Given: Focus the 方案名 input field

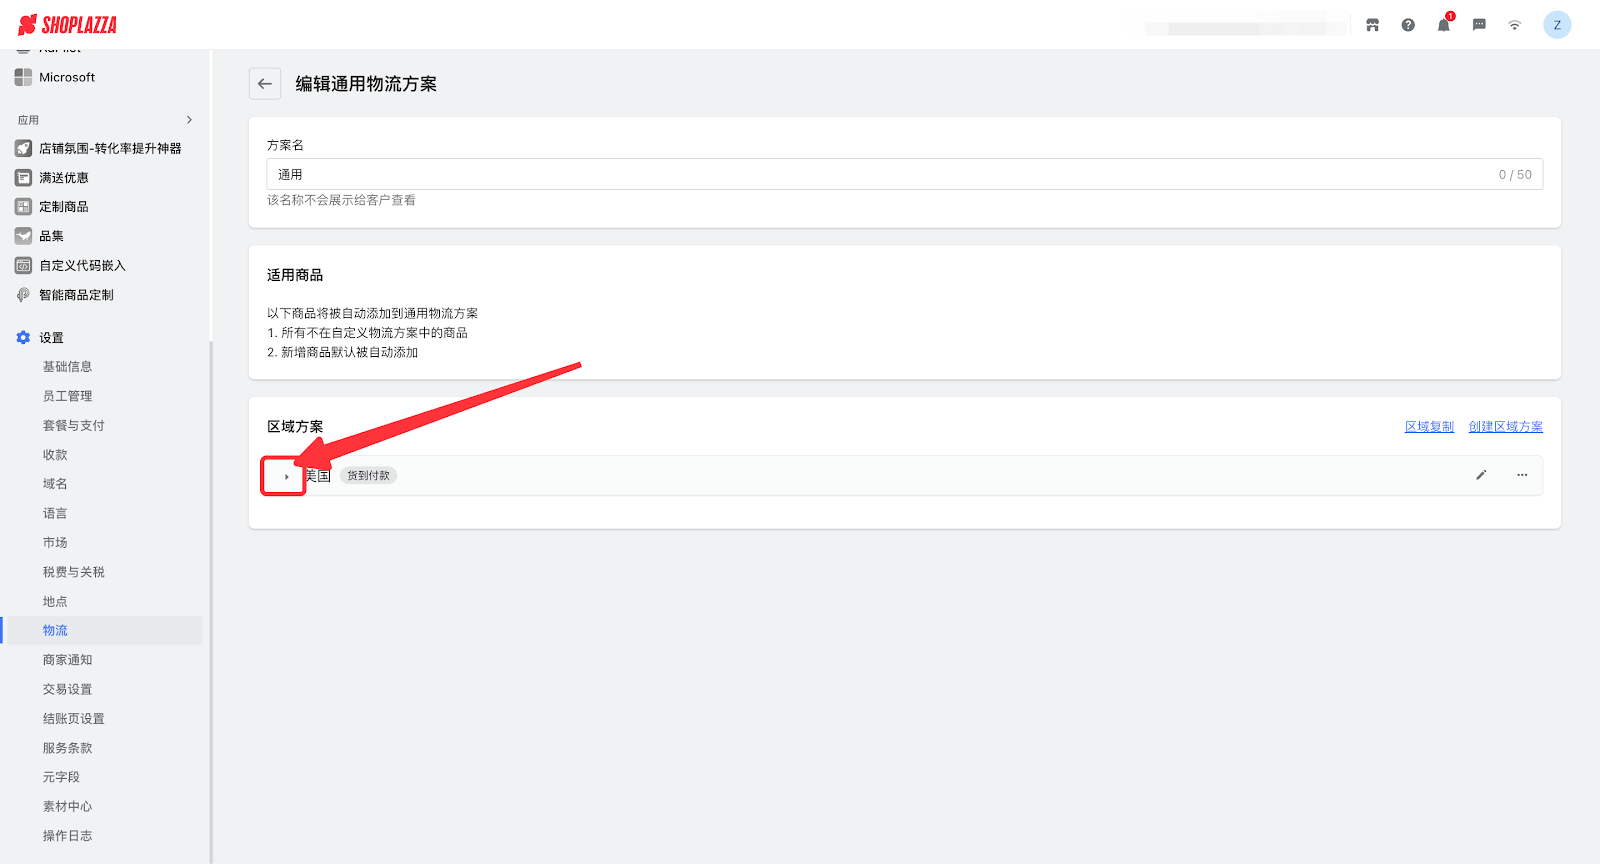Looking at the screenshot, I should (880, 174).
